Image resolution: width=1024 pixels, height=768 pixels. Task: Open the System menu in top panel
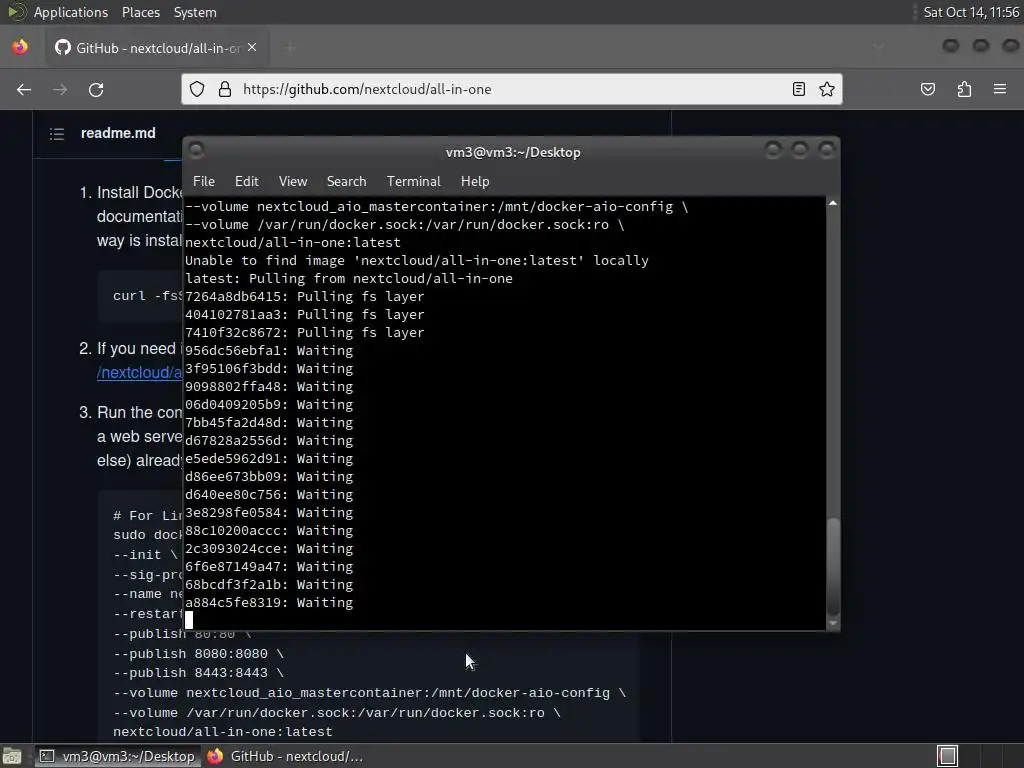coord(195,12)
